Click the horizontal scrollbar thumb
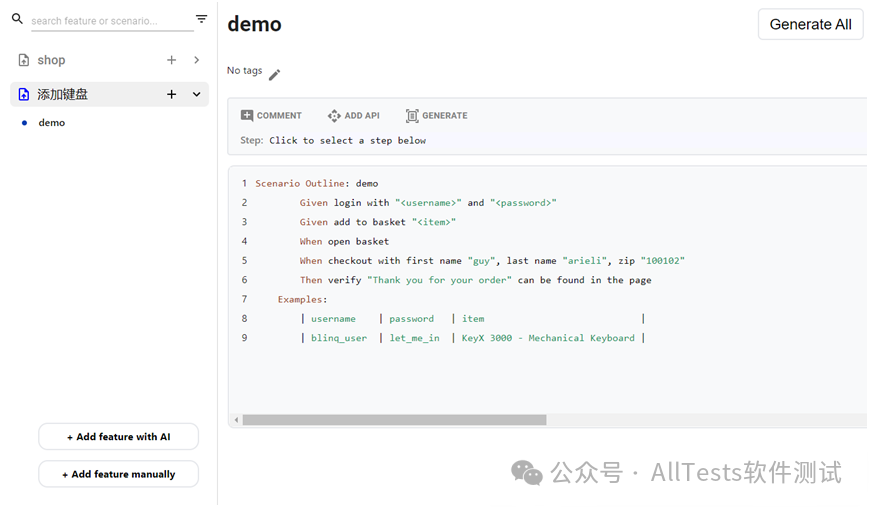Viewport: 869px width, 507px height. [x=395, y=420]
